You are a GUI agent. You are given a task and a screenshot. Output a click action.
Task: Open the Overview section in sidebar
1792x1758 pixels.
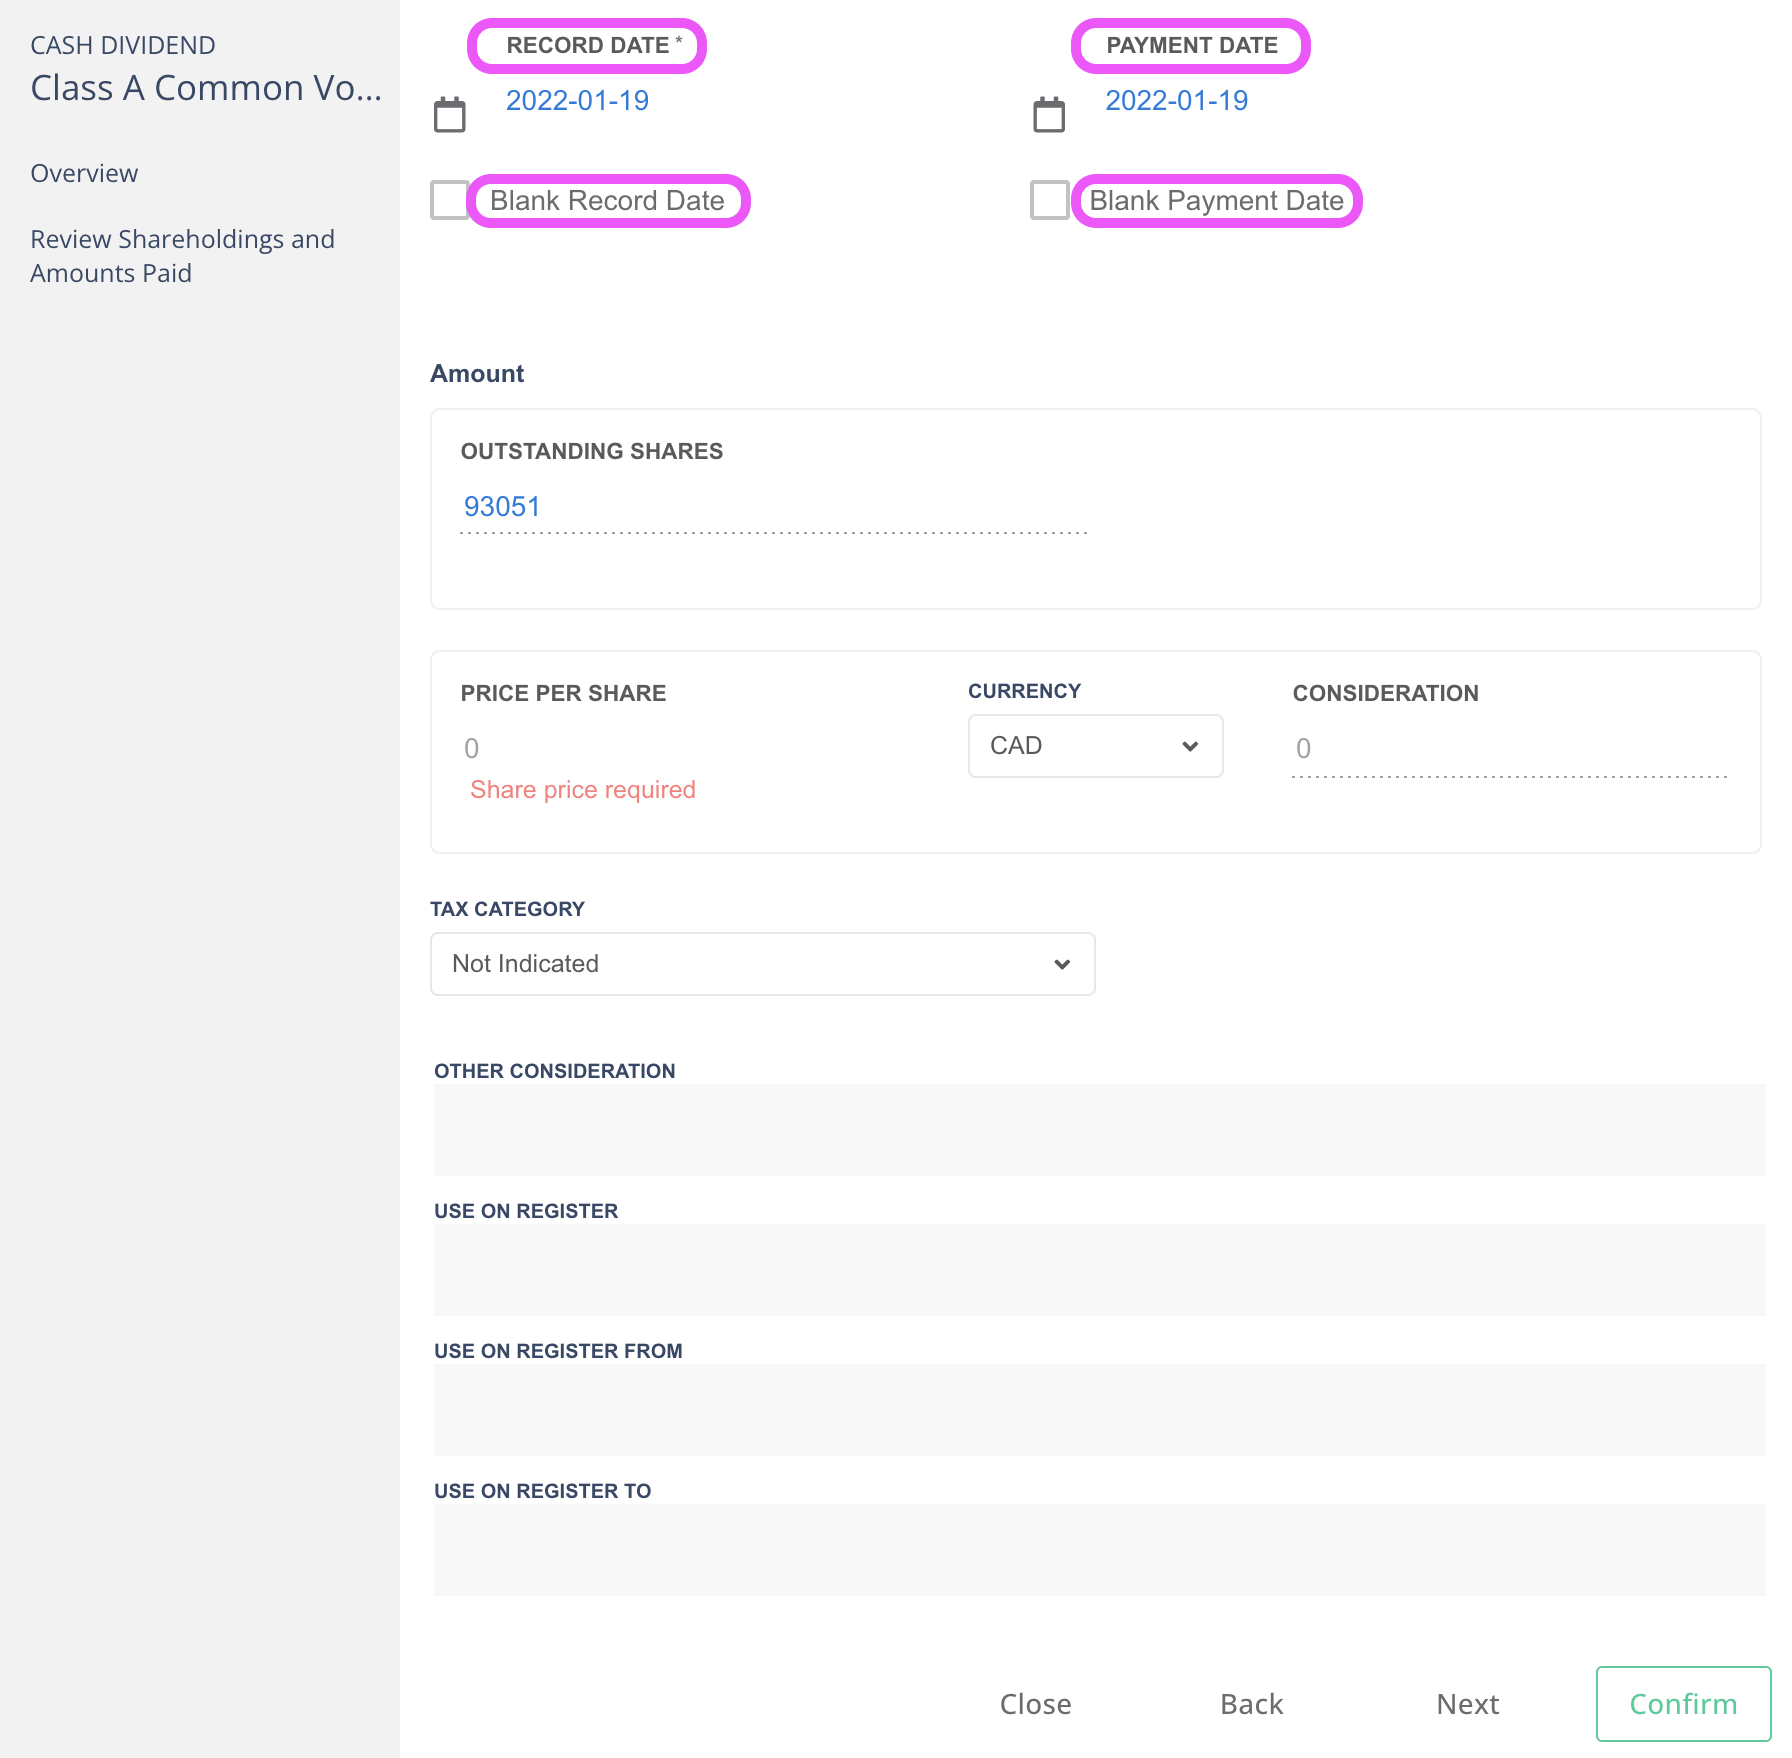tap(84, 173)
